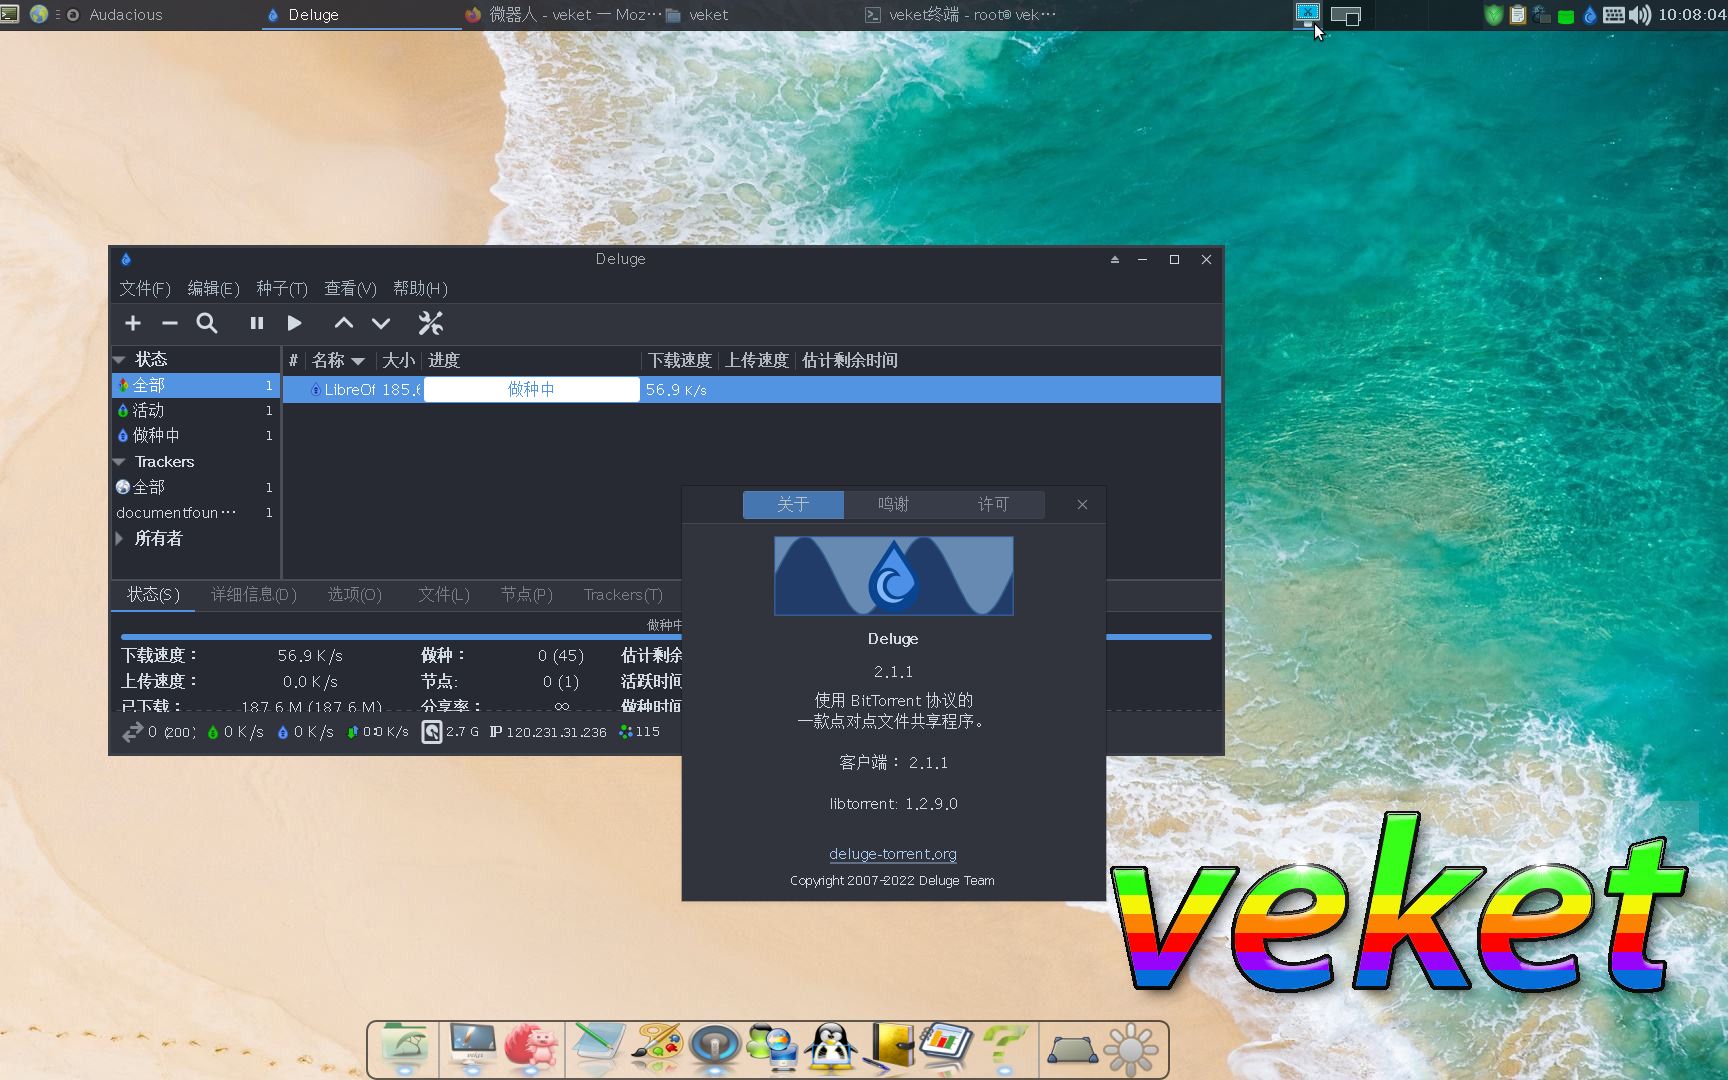Collapse the Trackers filter section

coord(119,462)
